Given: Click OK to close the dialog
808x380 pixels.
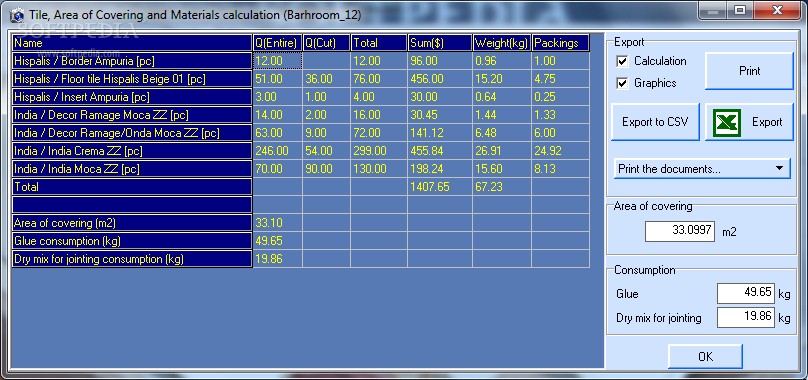Looking at the screenshot, I should [x=705, y=356].
